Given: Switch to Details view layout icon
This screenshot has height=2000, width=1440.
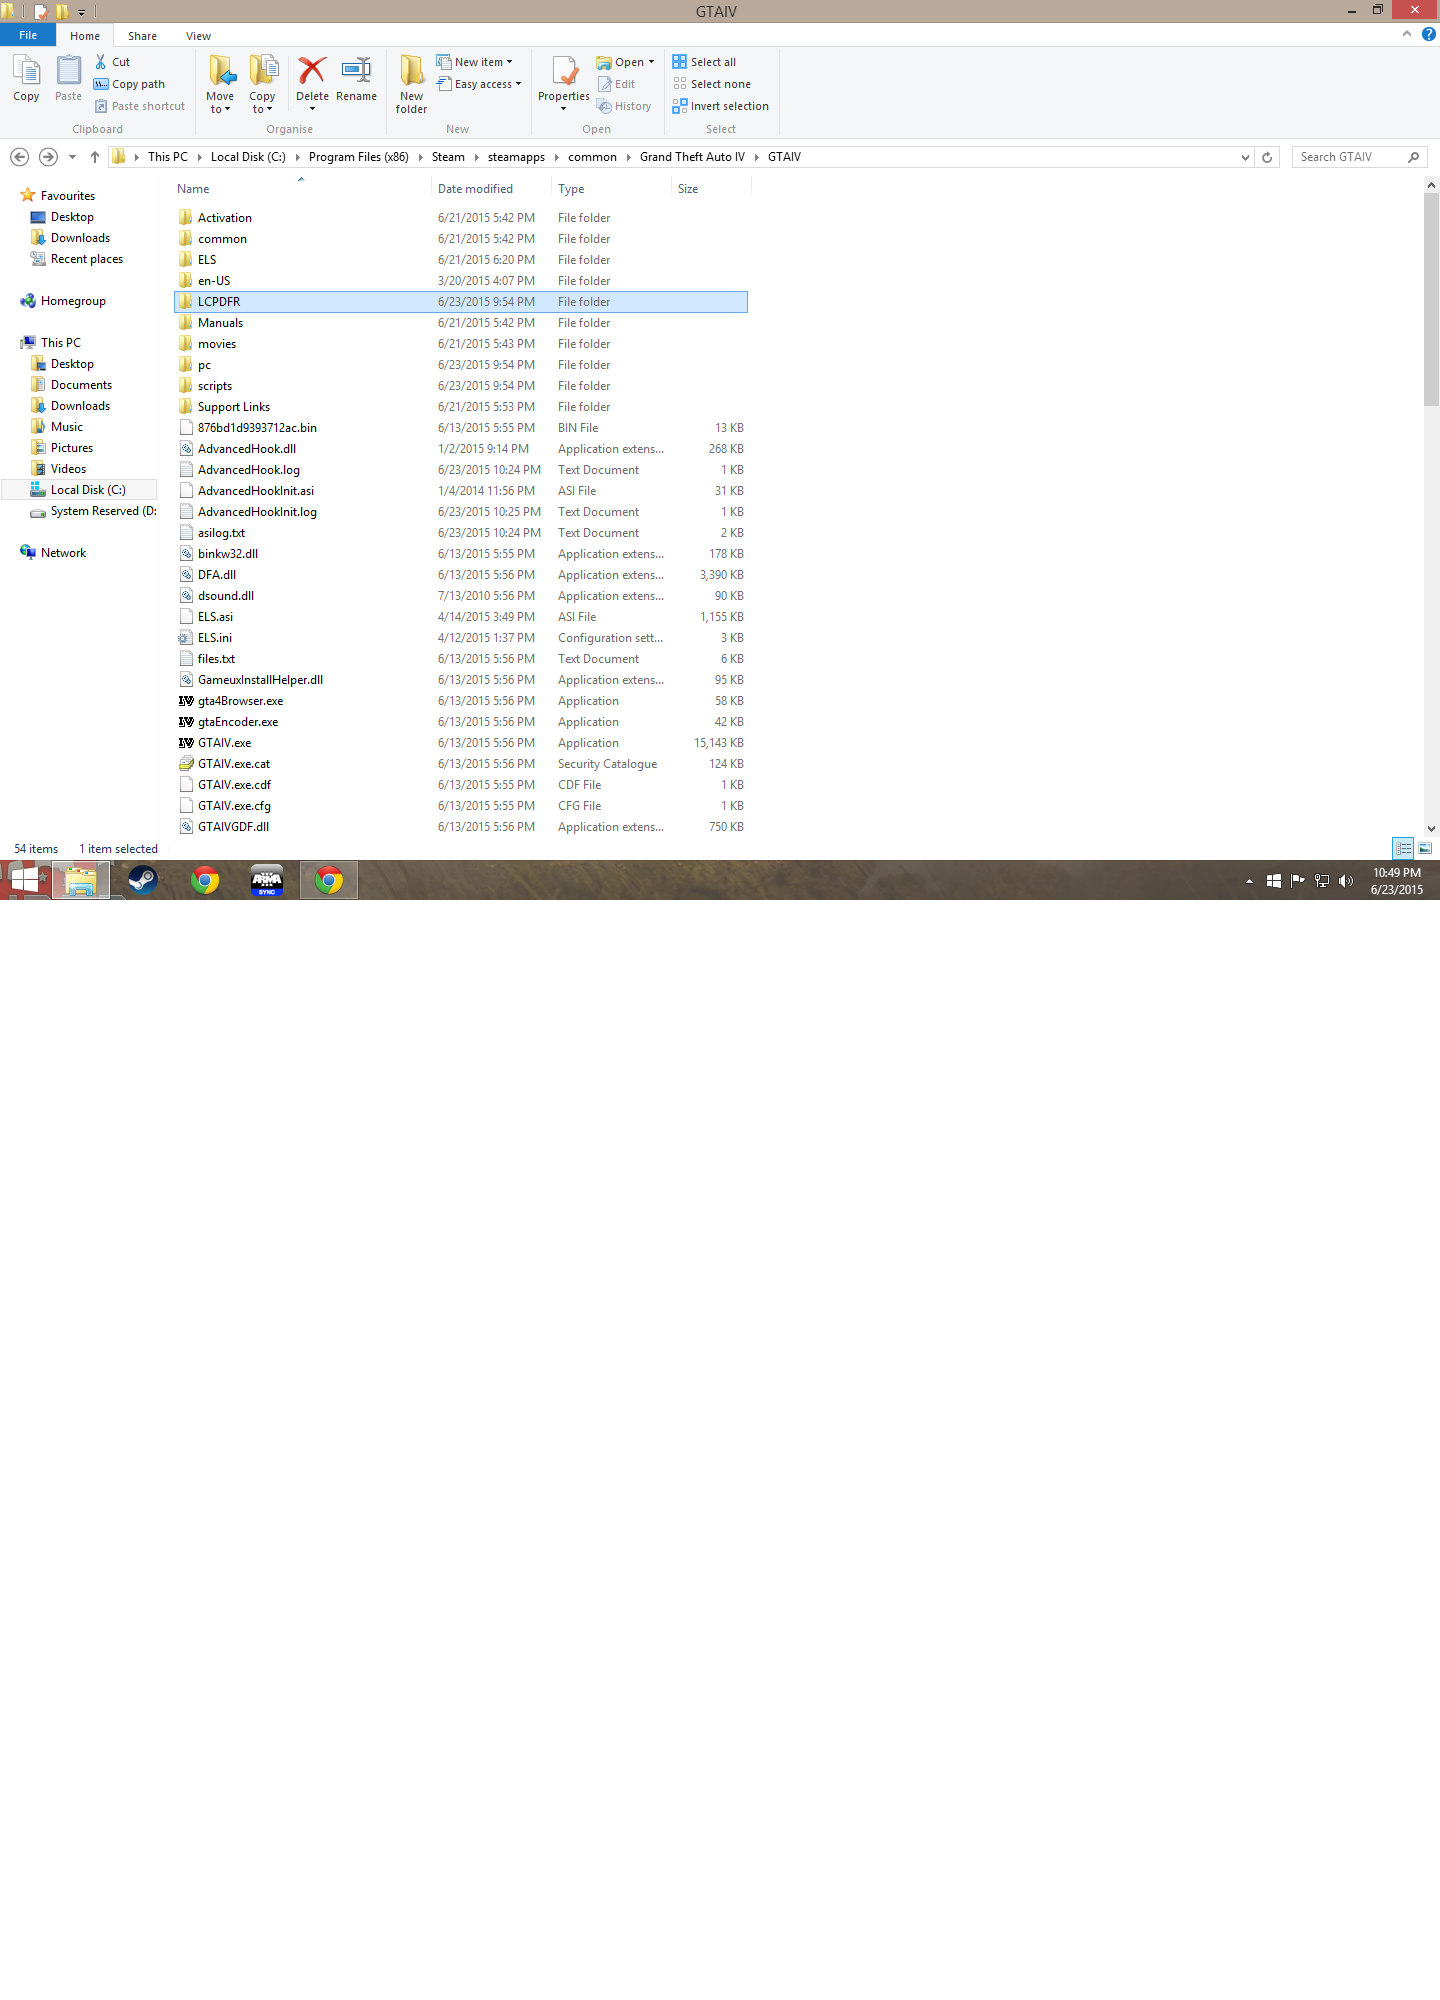Looking at the screenshot, I should tap(1403, 848).
